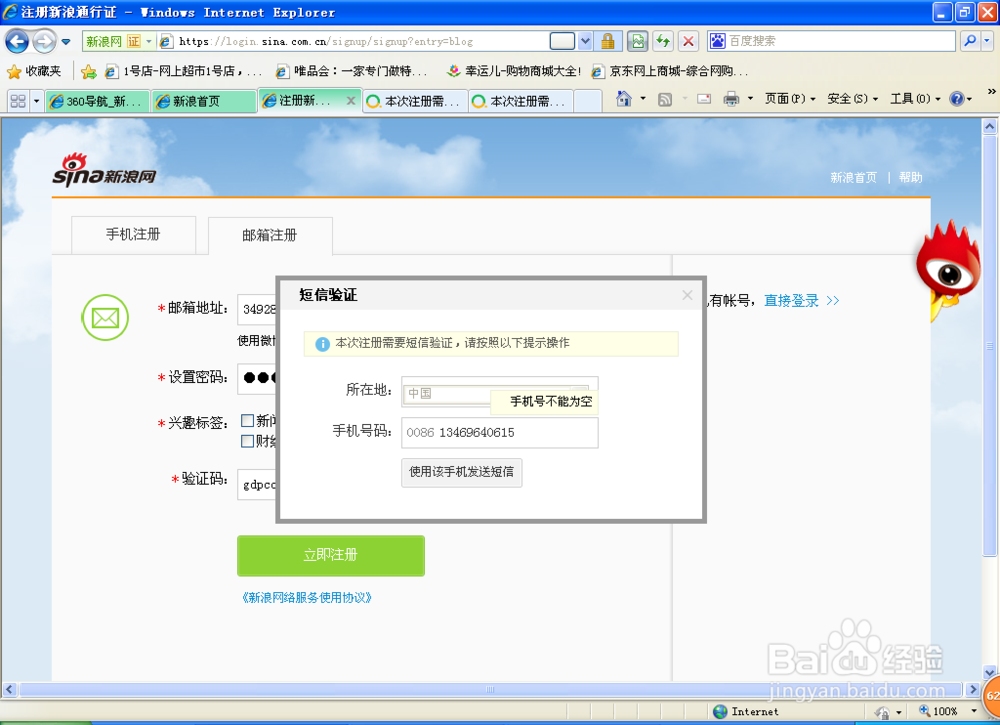Click the padlock security icon in address bar
The height and width of the screenshot is (725, 1000).
pos(609,41)
